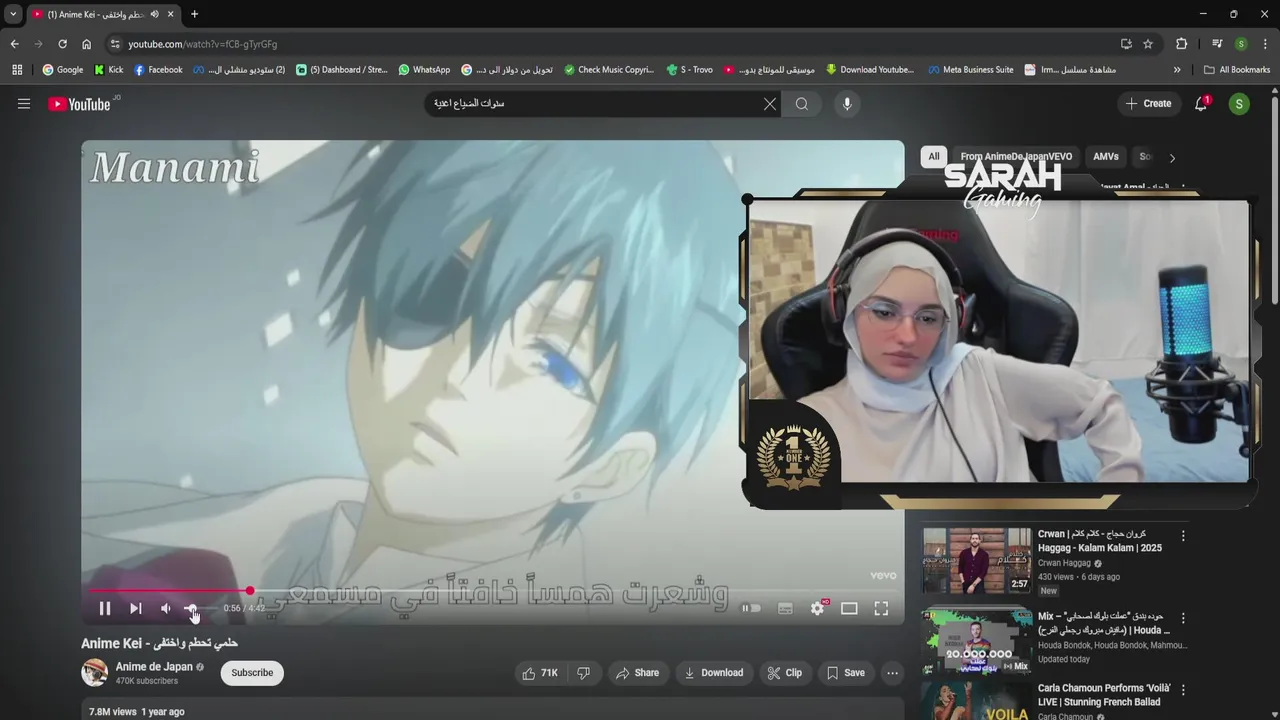The image size is (1280, 720).
Task: Pause the video playback
Action: point(105,608)
